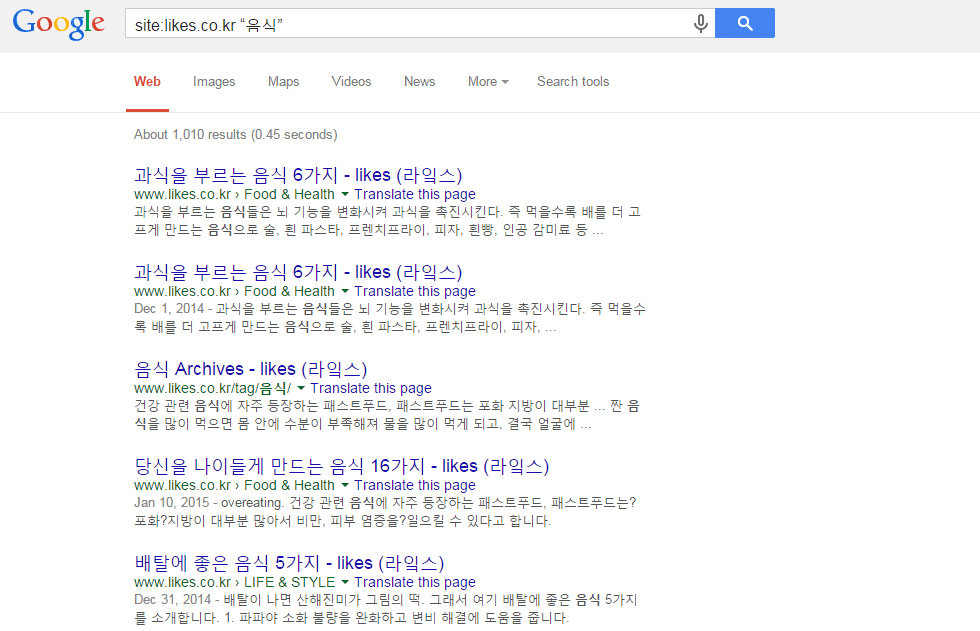This screenshot has height=631, width=980.
Task: Click the 'www.likes.co.kr/tag/음식/' URL text
Action: (x=212, y=389)
